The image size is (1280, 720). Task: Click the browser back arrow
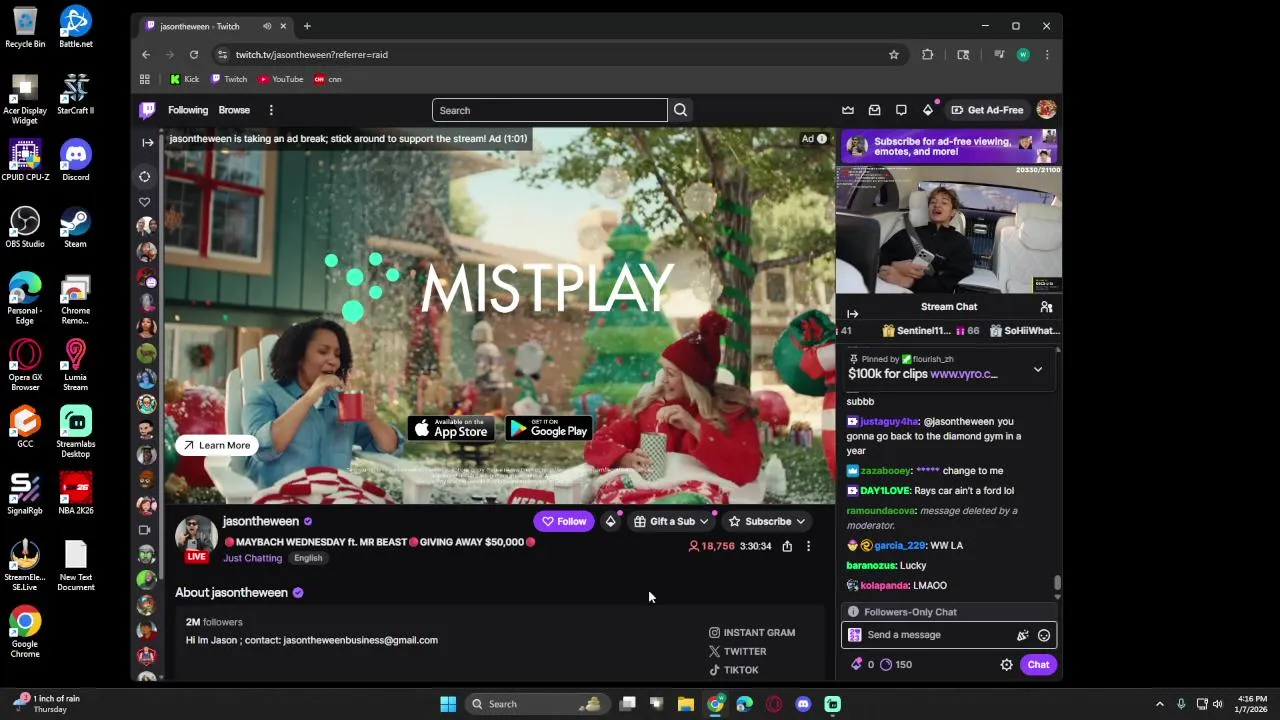pyautogui.click(x=146, y=55)
